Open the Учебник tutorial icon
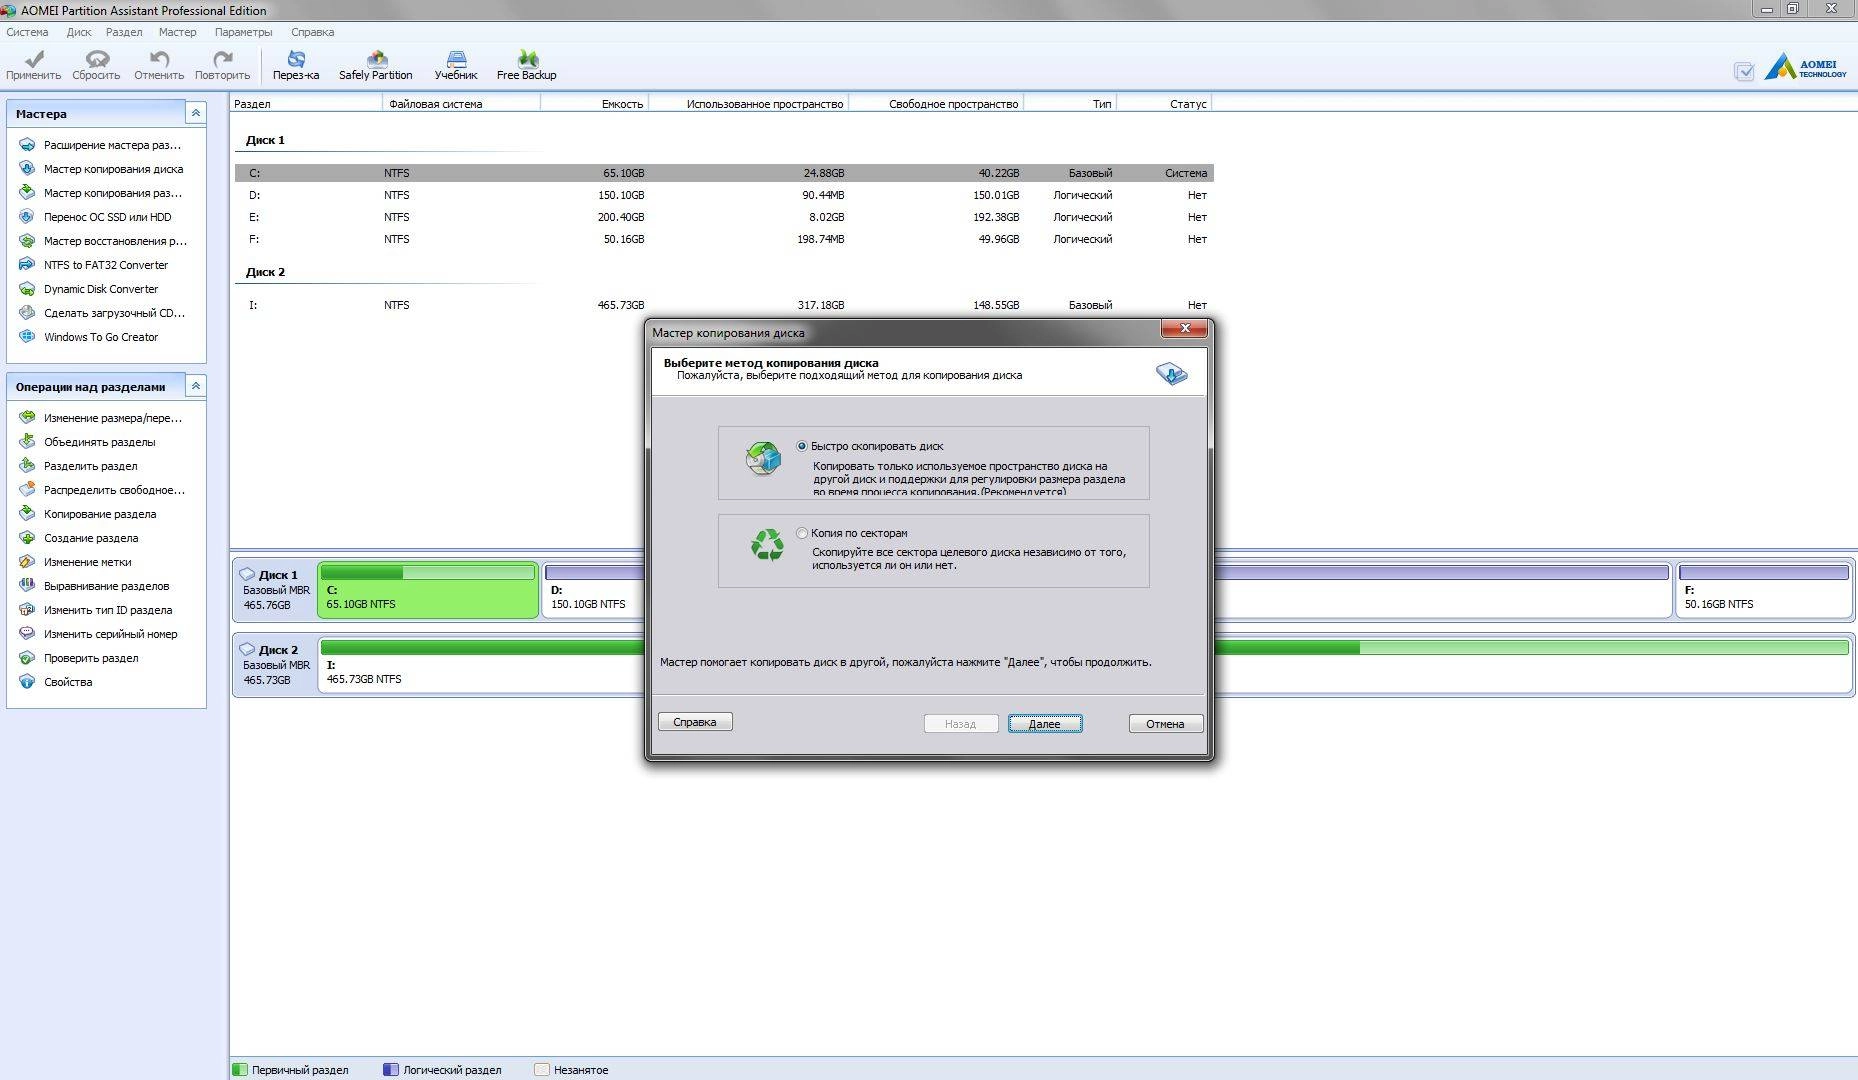The height and width of the screenshot is (1080, 1858). [456, 65]
